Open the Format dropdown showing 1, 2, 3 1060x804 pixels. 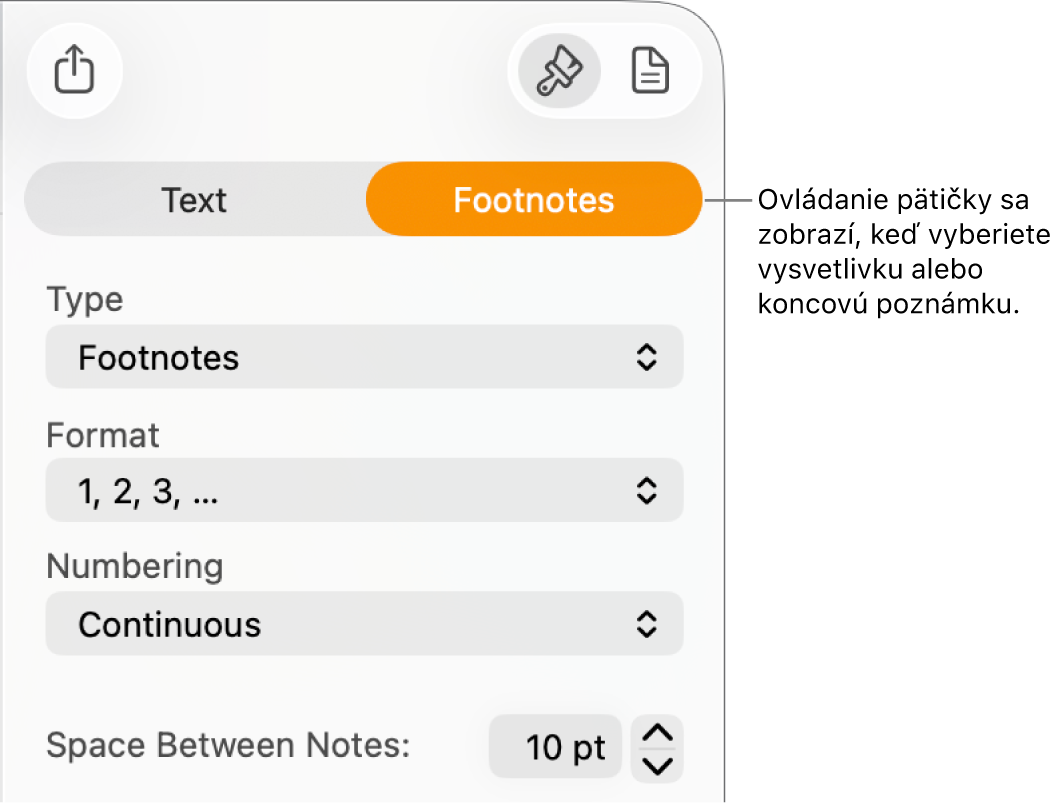click(x=364, y=490)
